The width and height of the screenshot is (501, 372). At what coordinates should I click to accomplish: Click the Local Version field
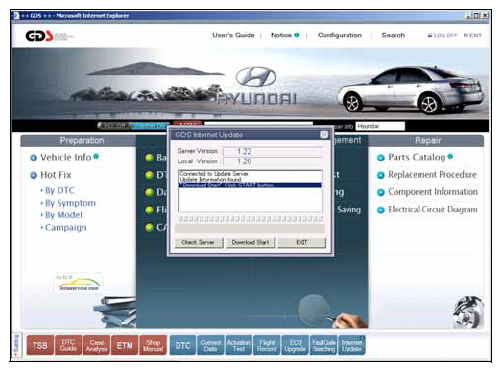[273, 161]
